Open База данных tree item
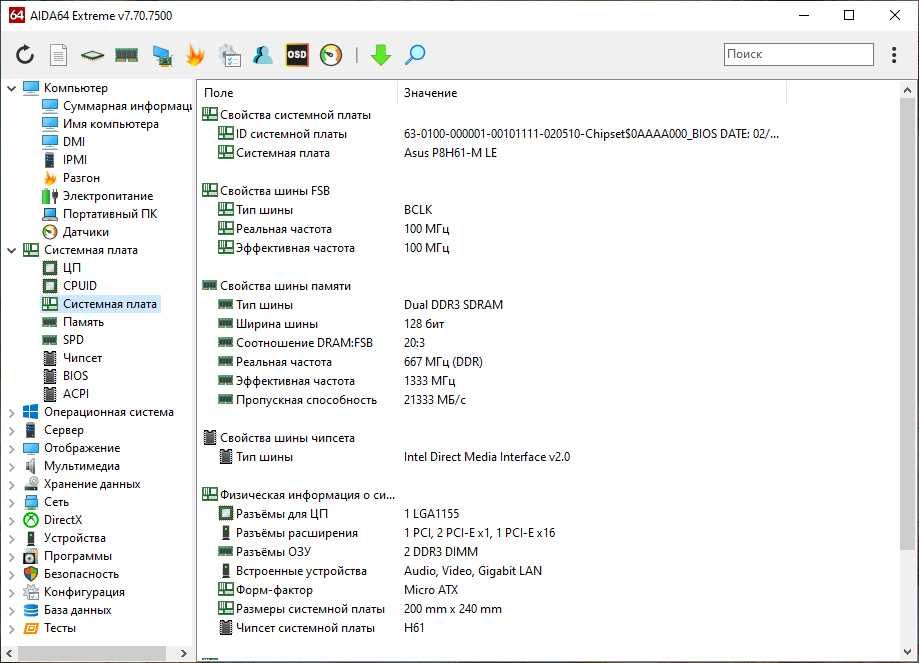 (x=67, y=611)
